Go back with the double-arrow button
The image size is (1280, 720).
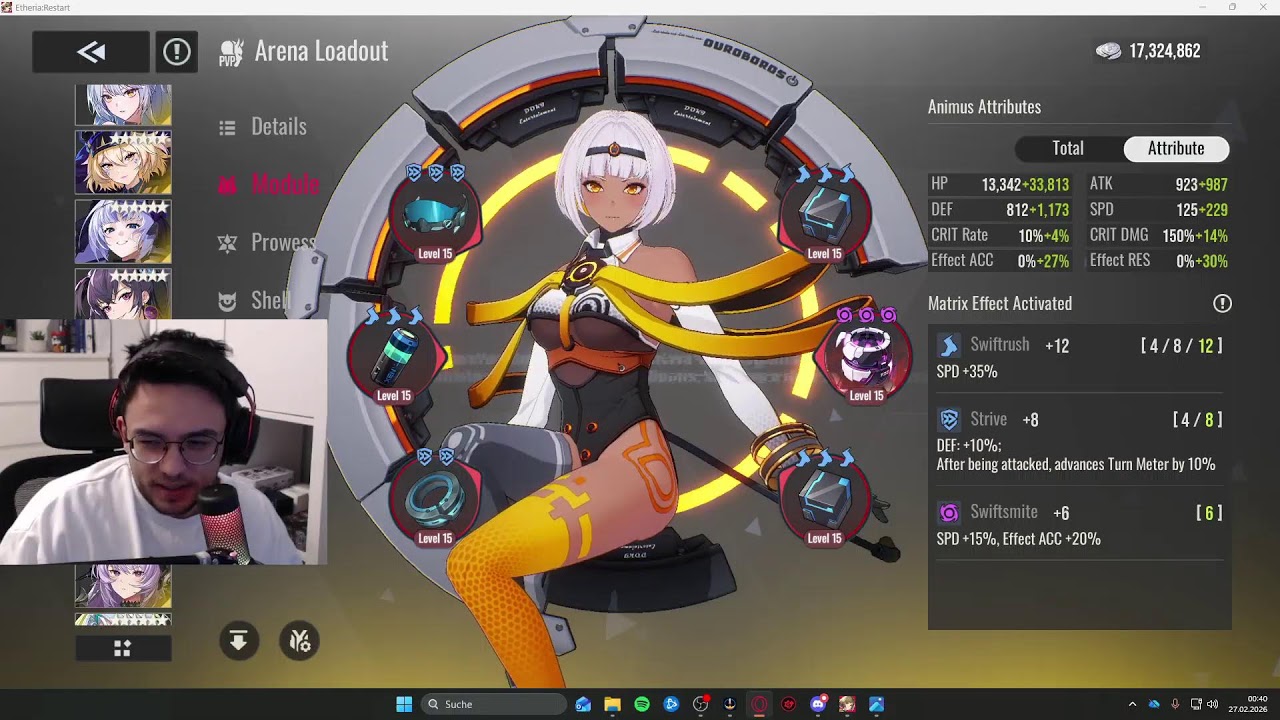pos(91,52)
